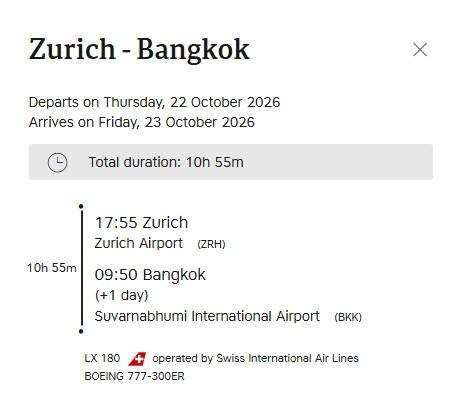Click the BOEING 777-300ER aircraft type
Viewport: 465px width, 399px height.
[x=134, y=376]
